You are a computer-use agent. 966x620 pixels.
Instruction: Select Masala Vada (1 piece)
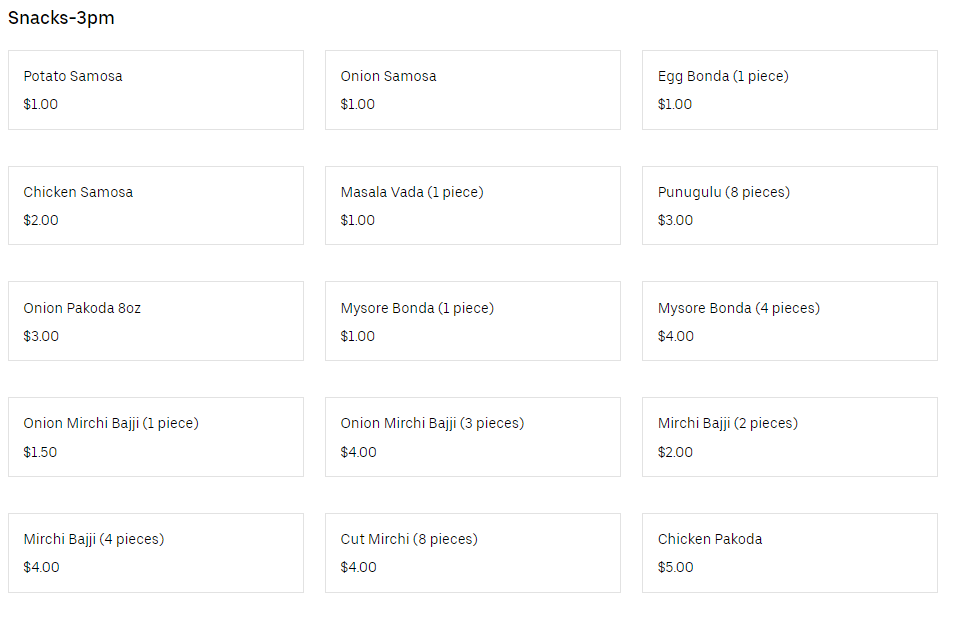(x=472, y=205)
